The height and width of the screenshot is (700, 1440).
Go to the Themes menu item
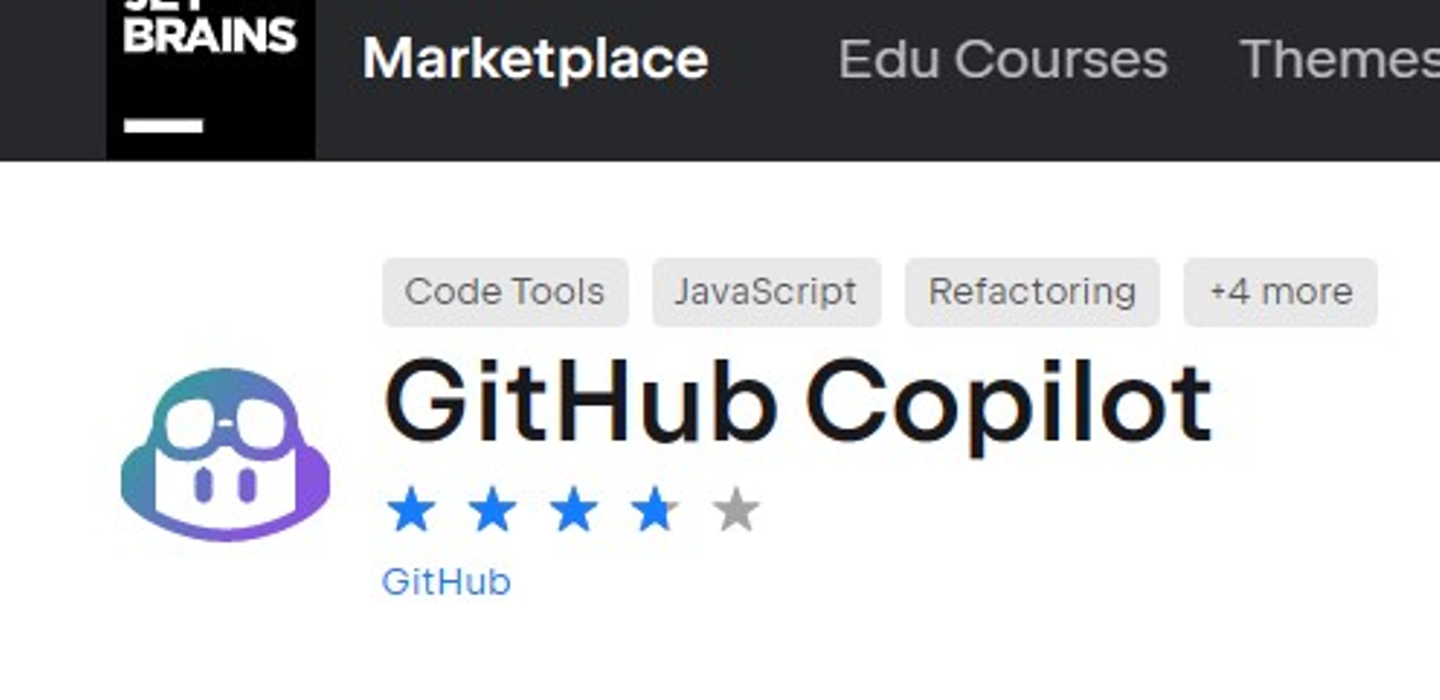click(x=1340, y=59)
